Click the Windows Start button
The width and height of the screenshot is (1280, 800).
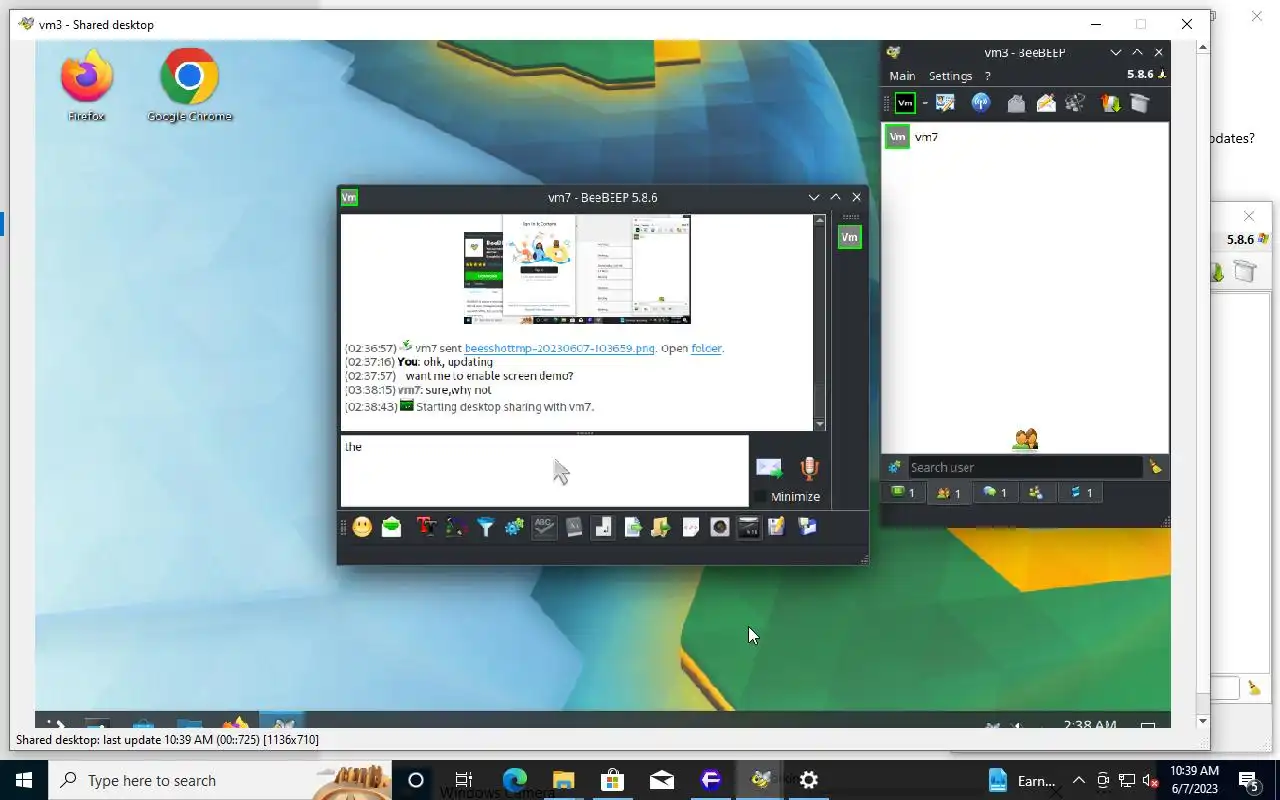tap(24, 780)
